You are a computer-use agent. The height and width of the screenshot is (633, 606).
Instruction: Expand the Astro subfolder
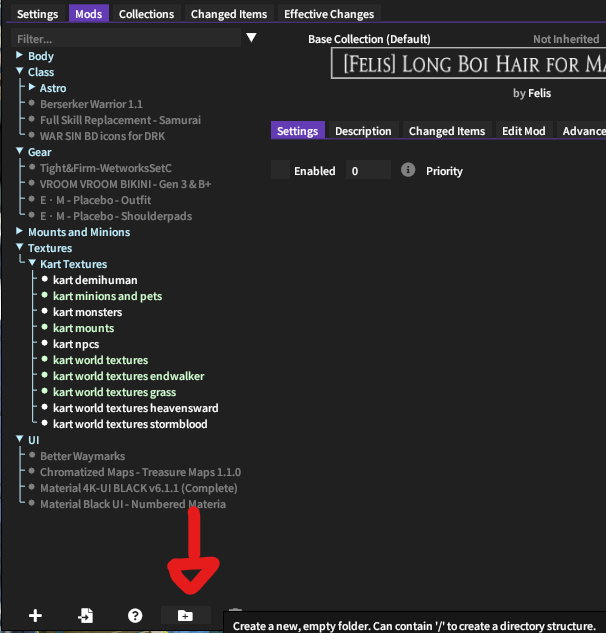[x=32, y=88]
